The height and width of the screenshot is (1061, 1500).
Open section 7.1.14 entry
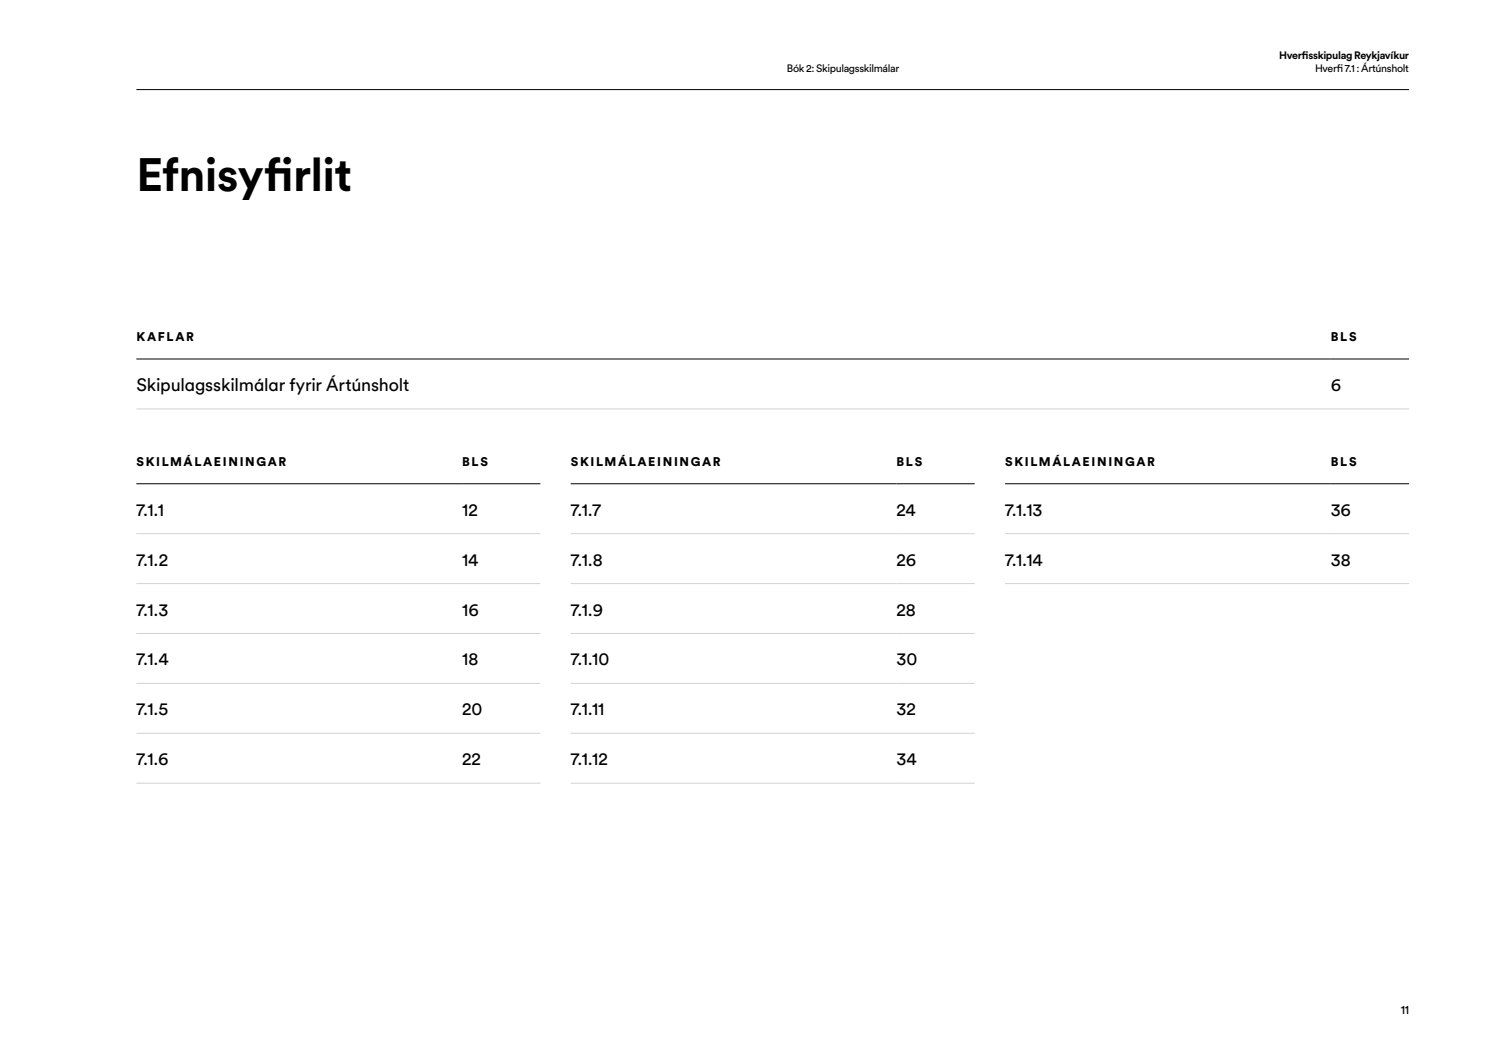tap(1023, 560)
